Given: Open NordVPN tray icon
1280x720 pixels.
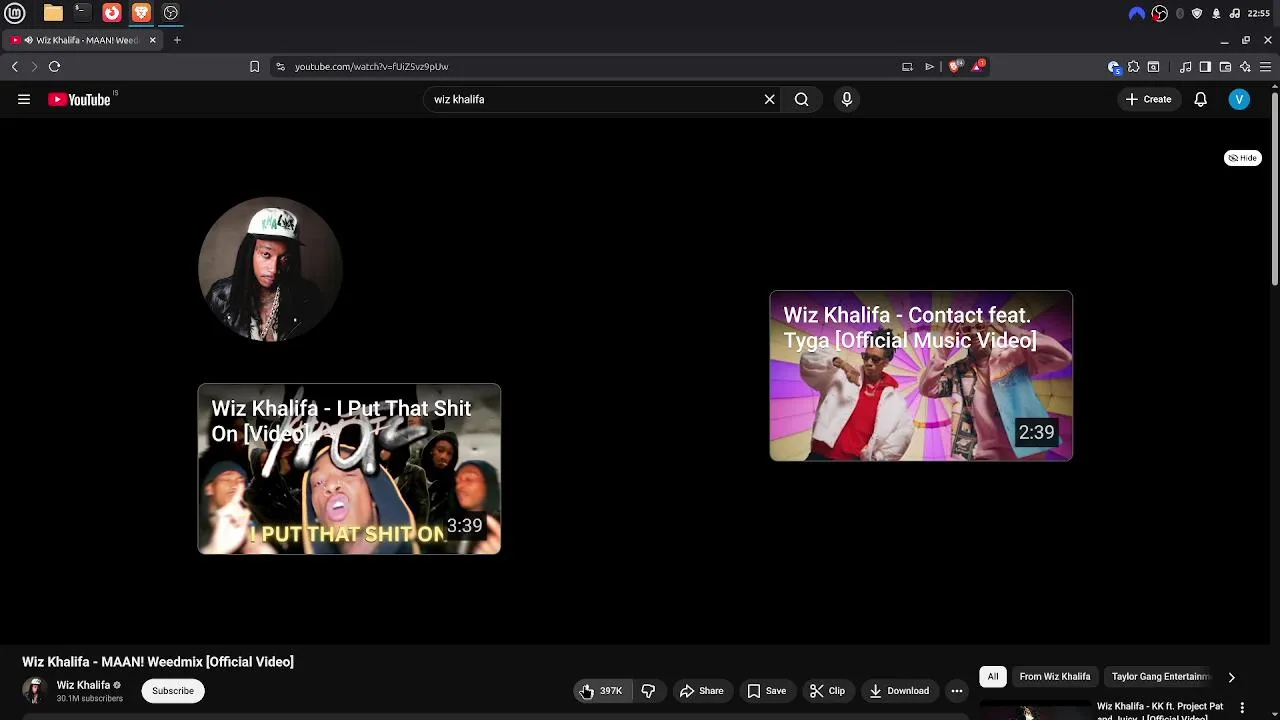Looking at the screenshot, I should click(x=1137, y=13).
